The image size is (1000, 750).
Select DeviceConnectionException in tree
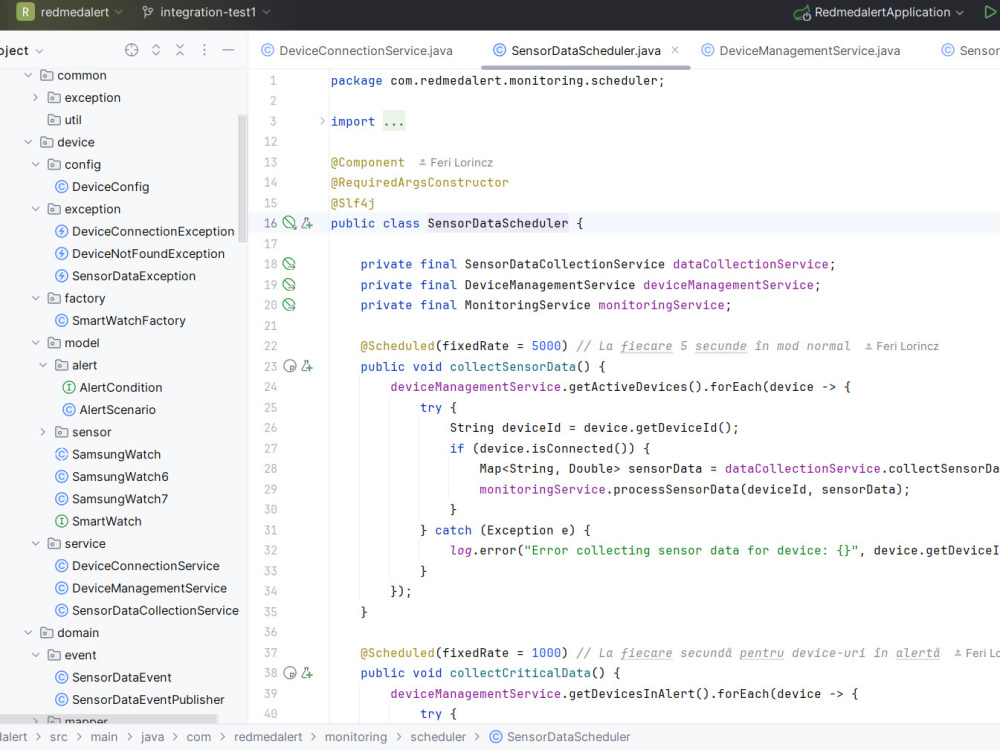pyautogui.click(x=145, y=232)
